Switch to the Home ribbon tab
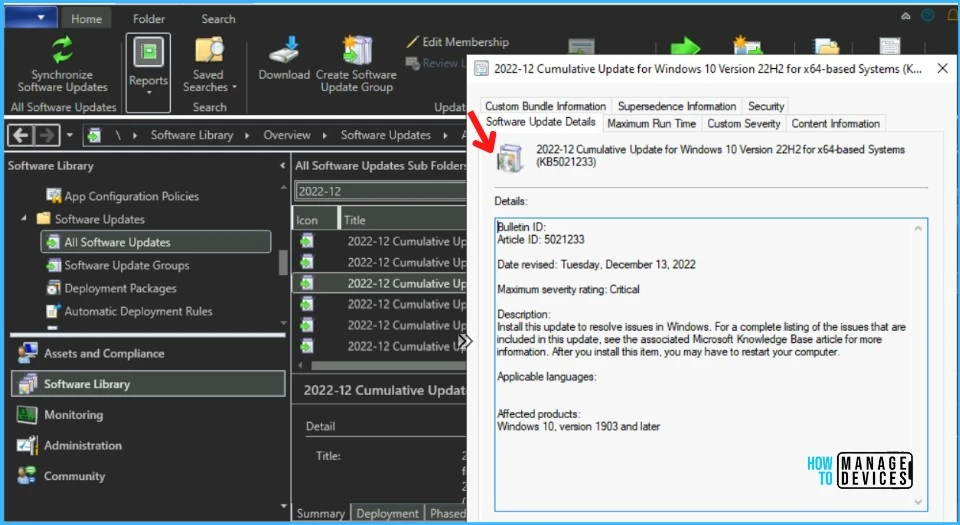960x525 pixels. [86, 19]
